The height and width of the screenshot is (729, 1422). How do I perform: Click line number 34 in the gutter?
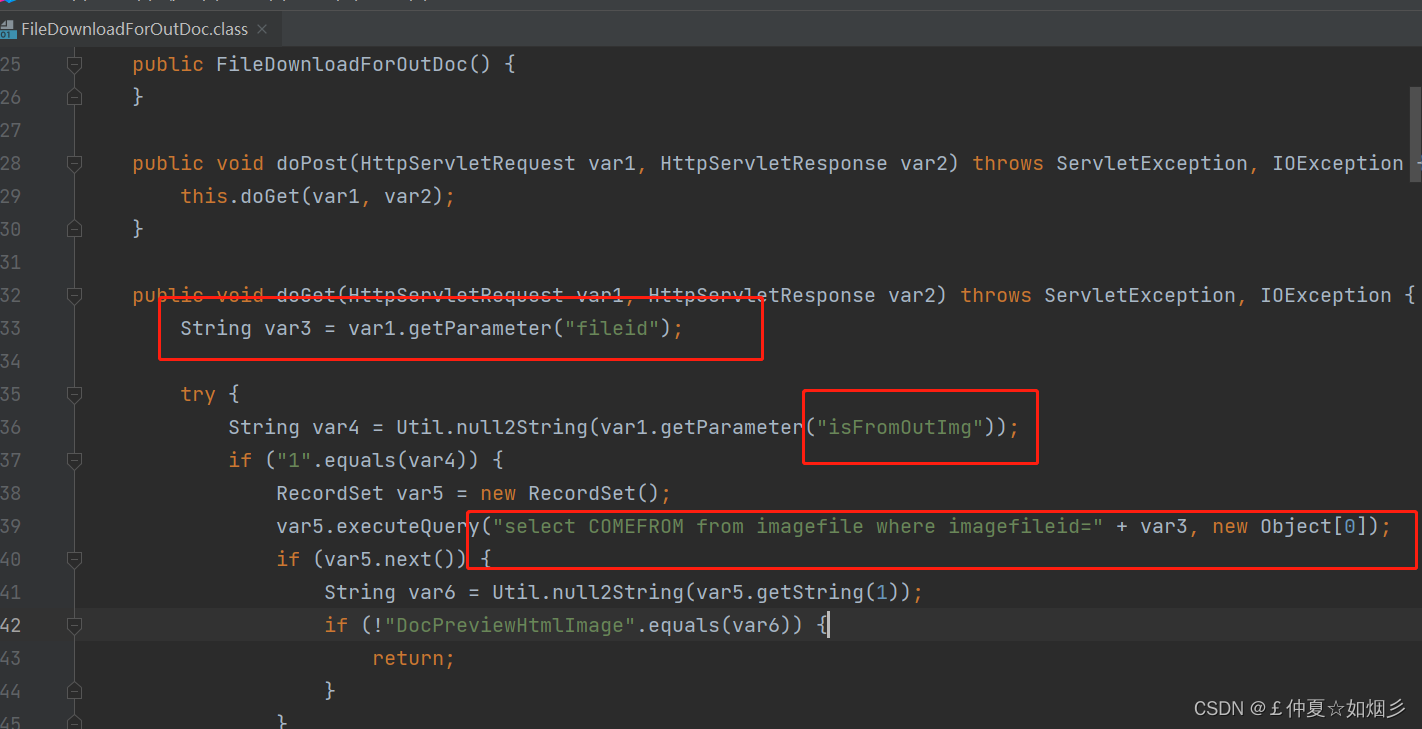[10, 361]
